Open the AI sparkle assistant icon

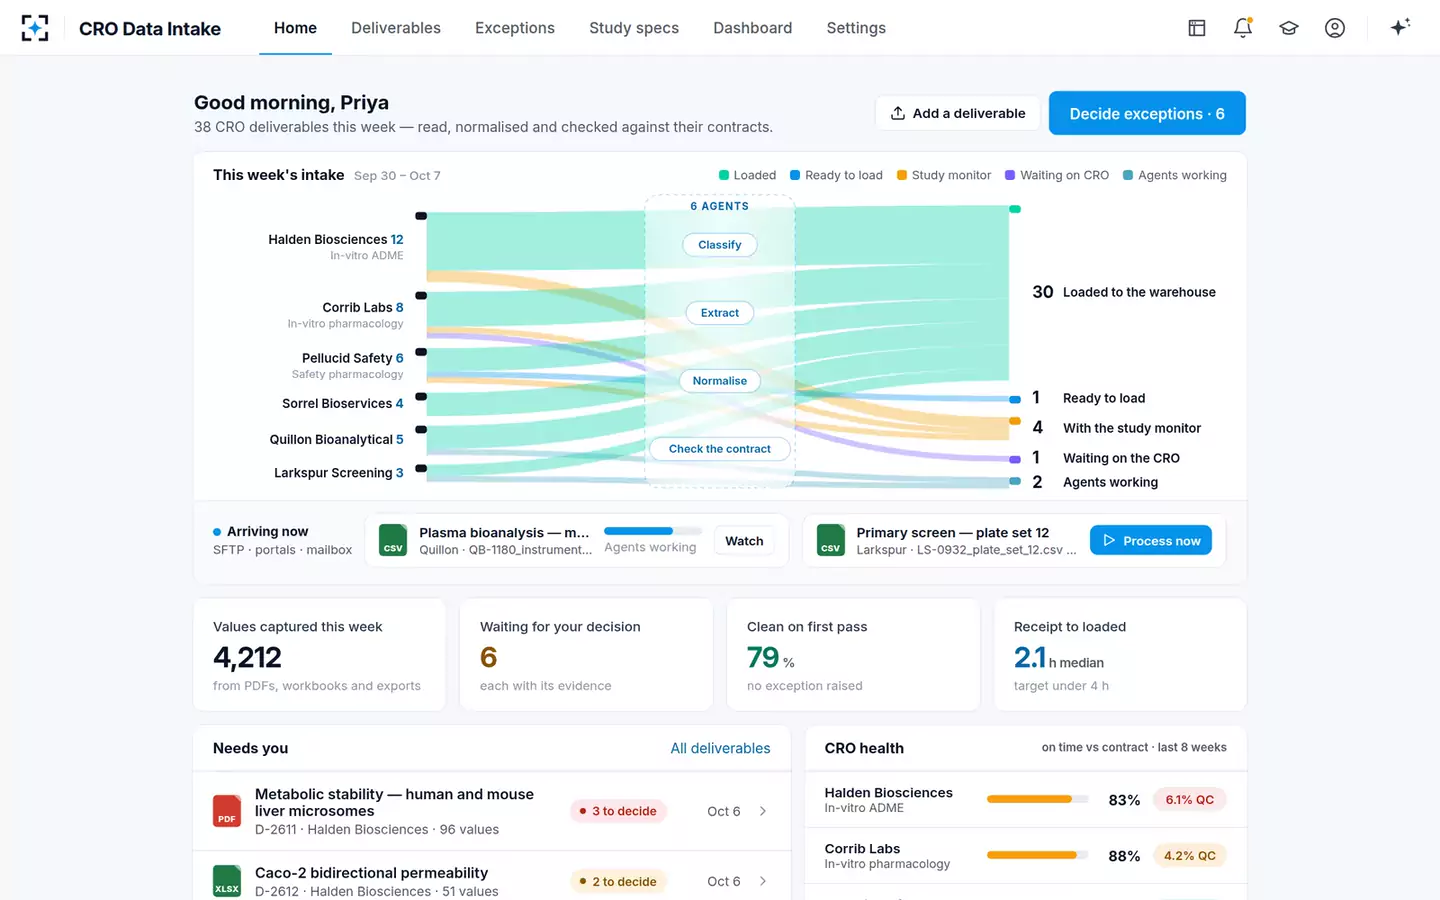click(x=1400, y=27)
